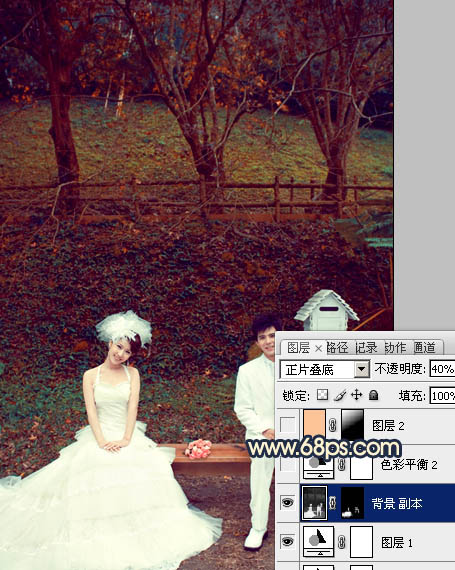Switch to the 通道 tab

(424, 348)
